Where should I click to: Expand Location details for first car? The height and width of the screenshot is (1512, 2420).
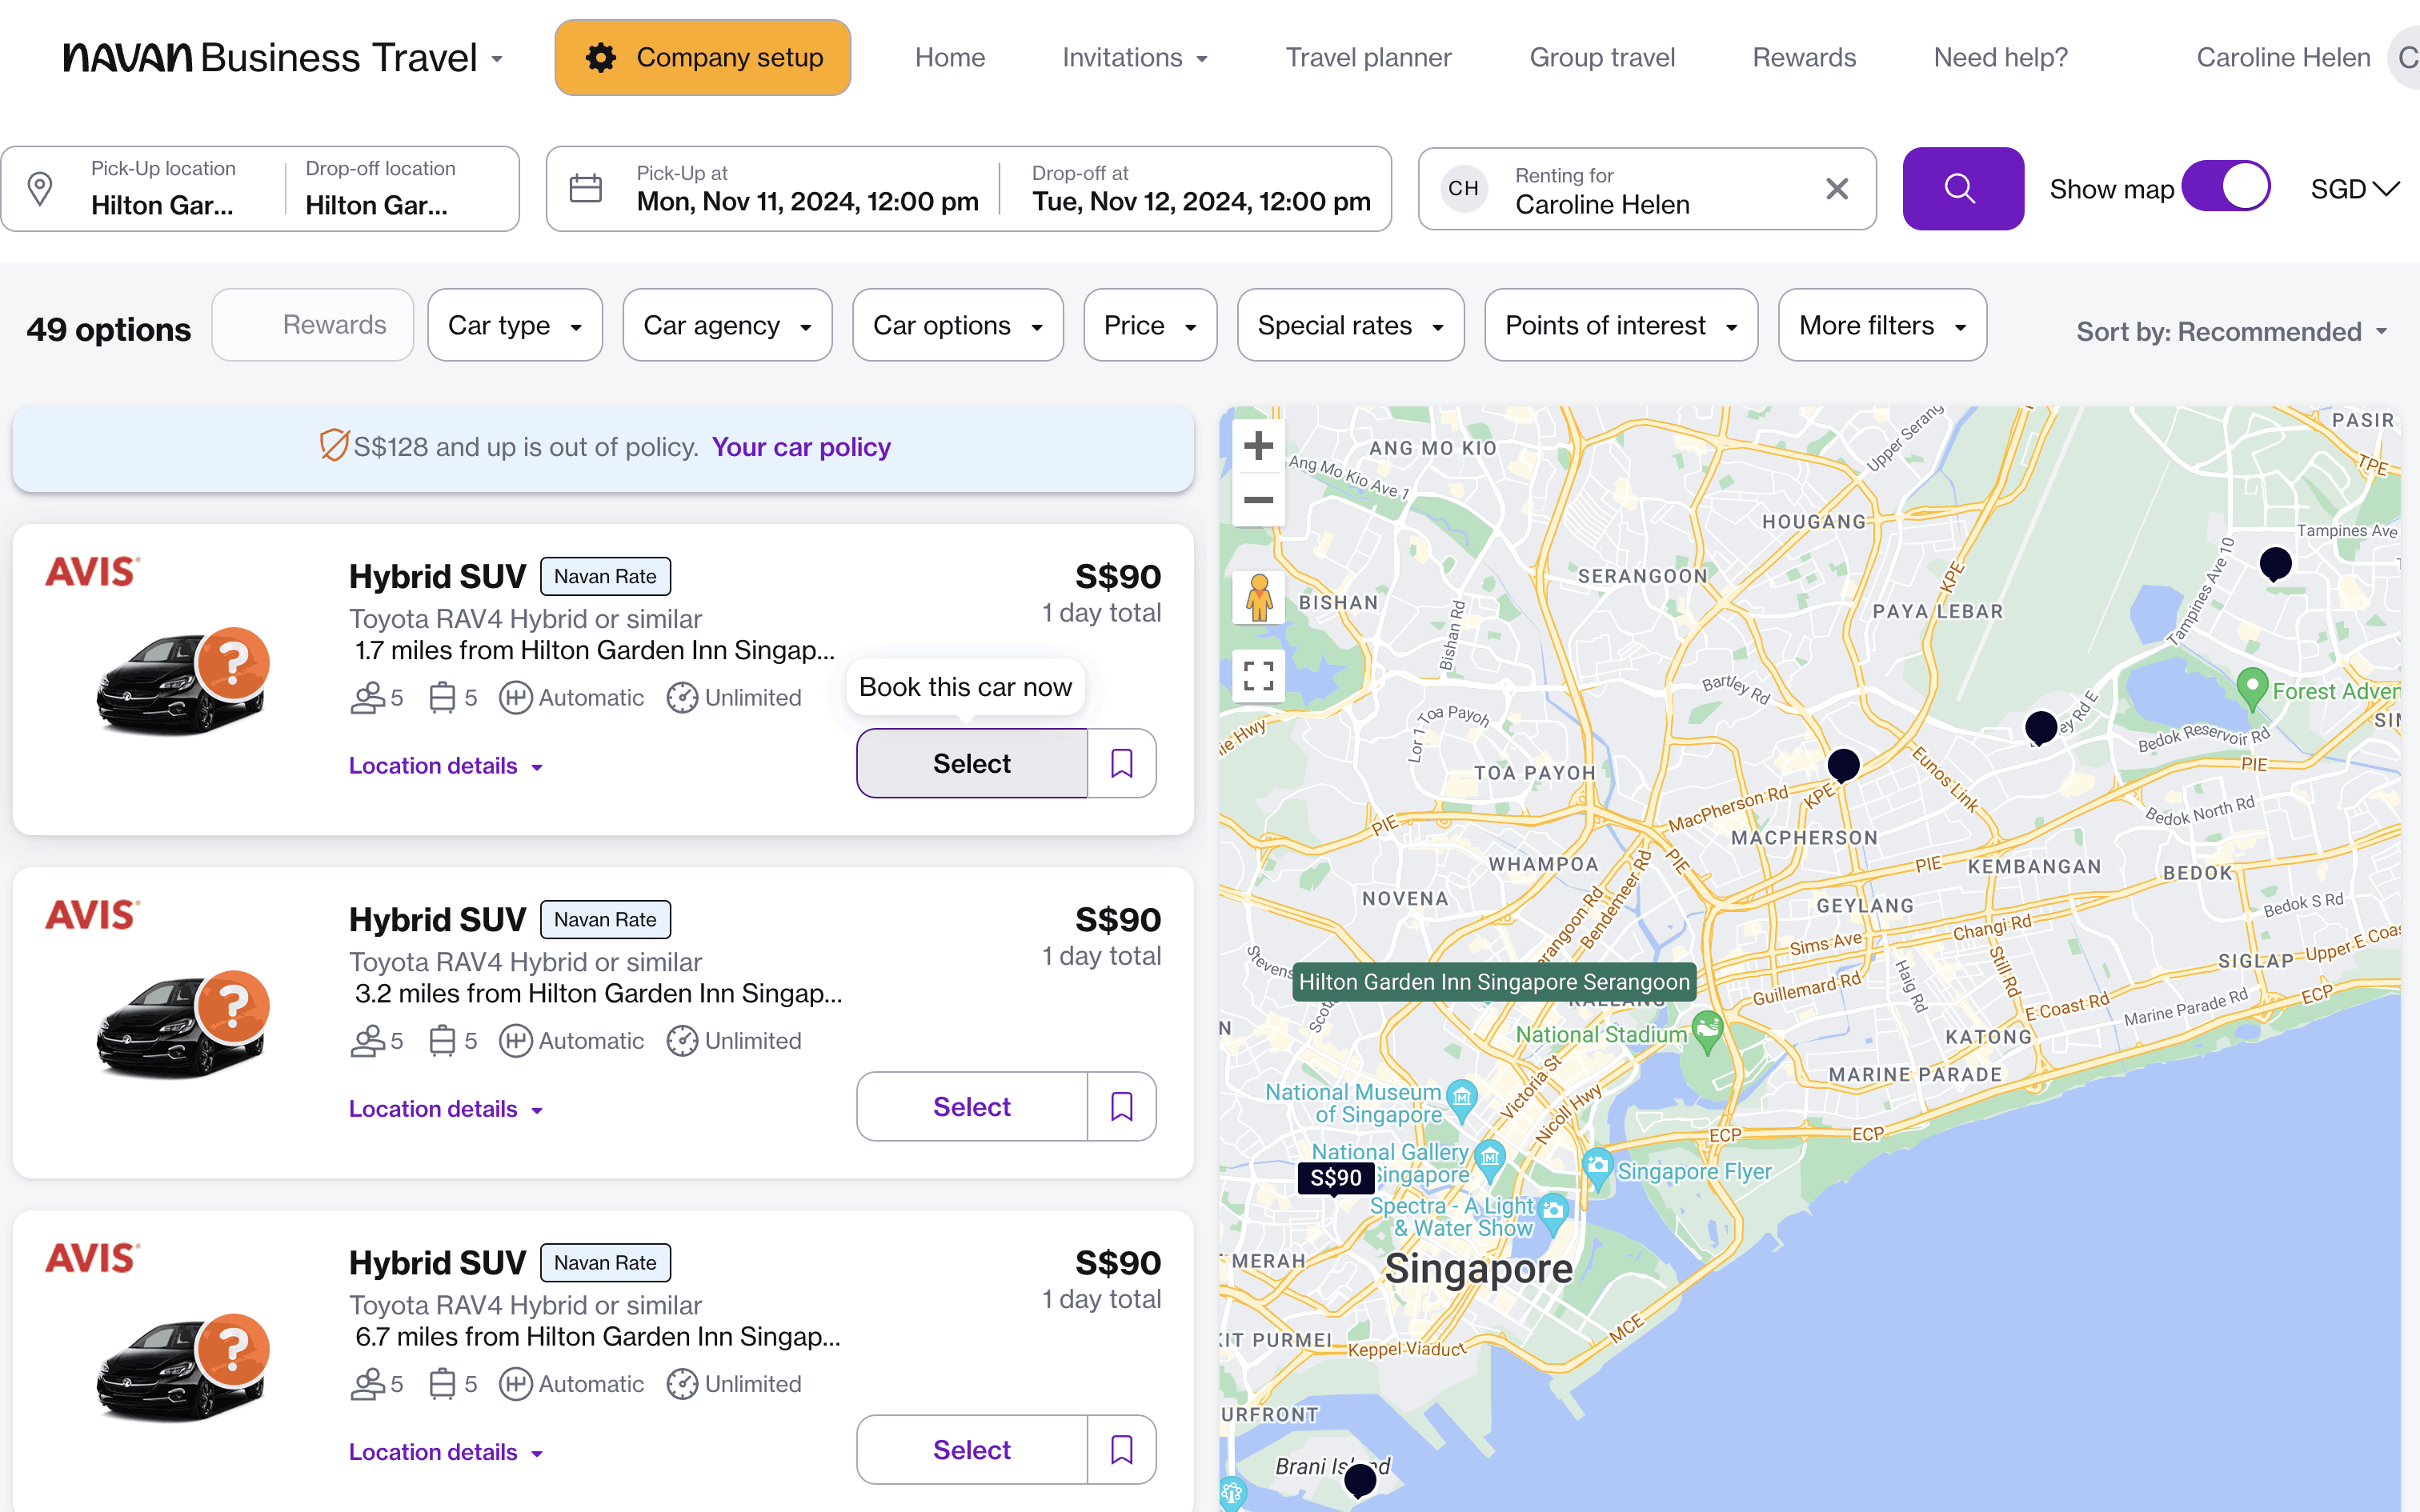pyautogui.click(x=445, y=766)
